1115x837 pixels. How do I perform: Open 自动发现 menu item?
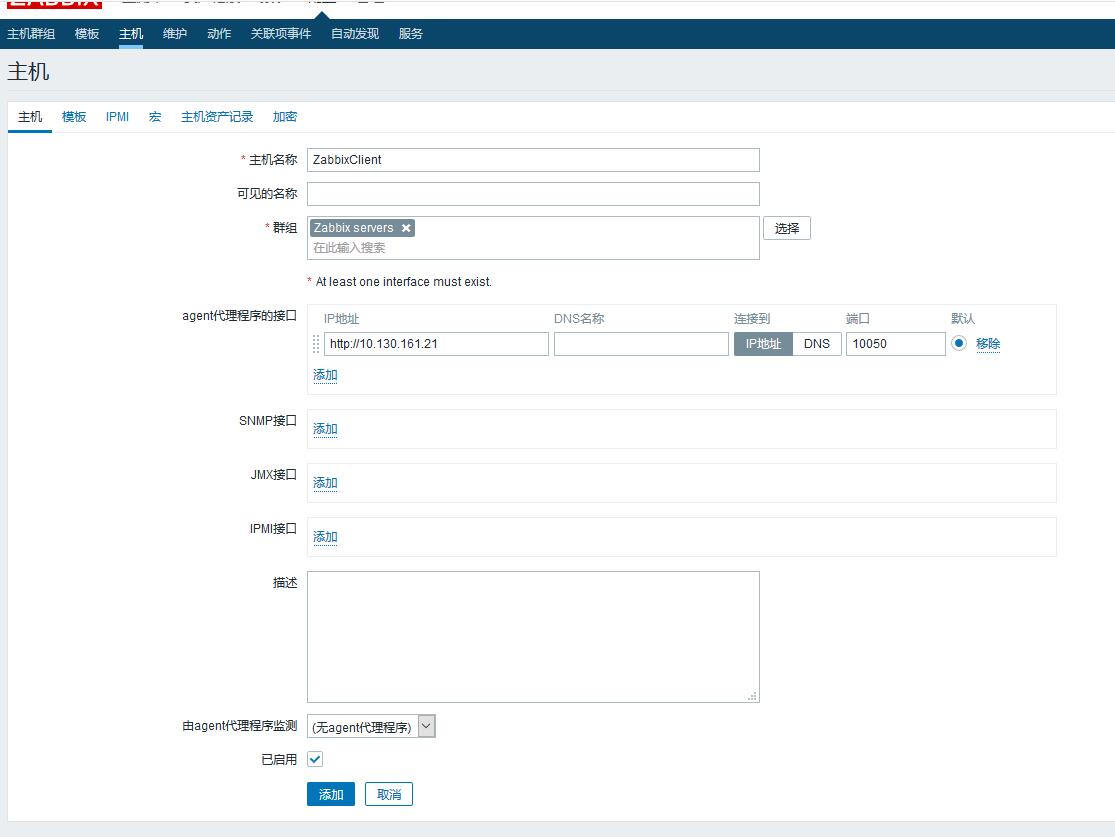[355, 33]
